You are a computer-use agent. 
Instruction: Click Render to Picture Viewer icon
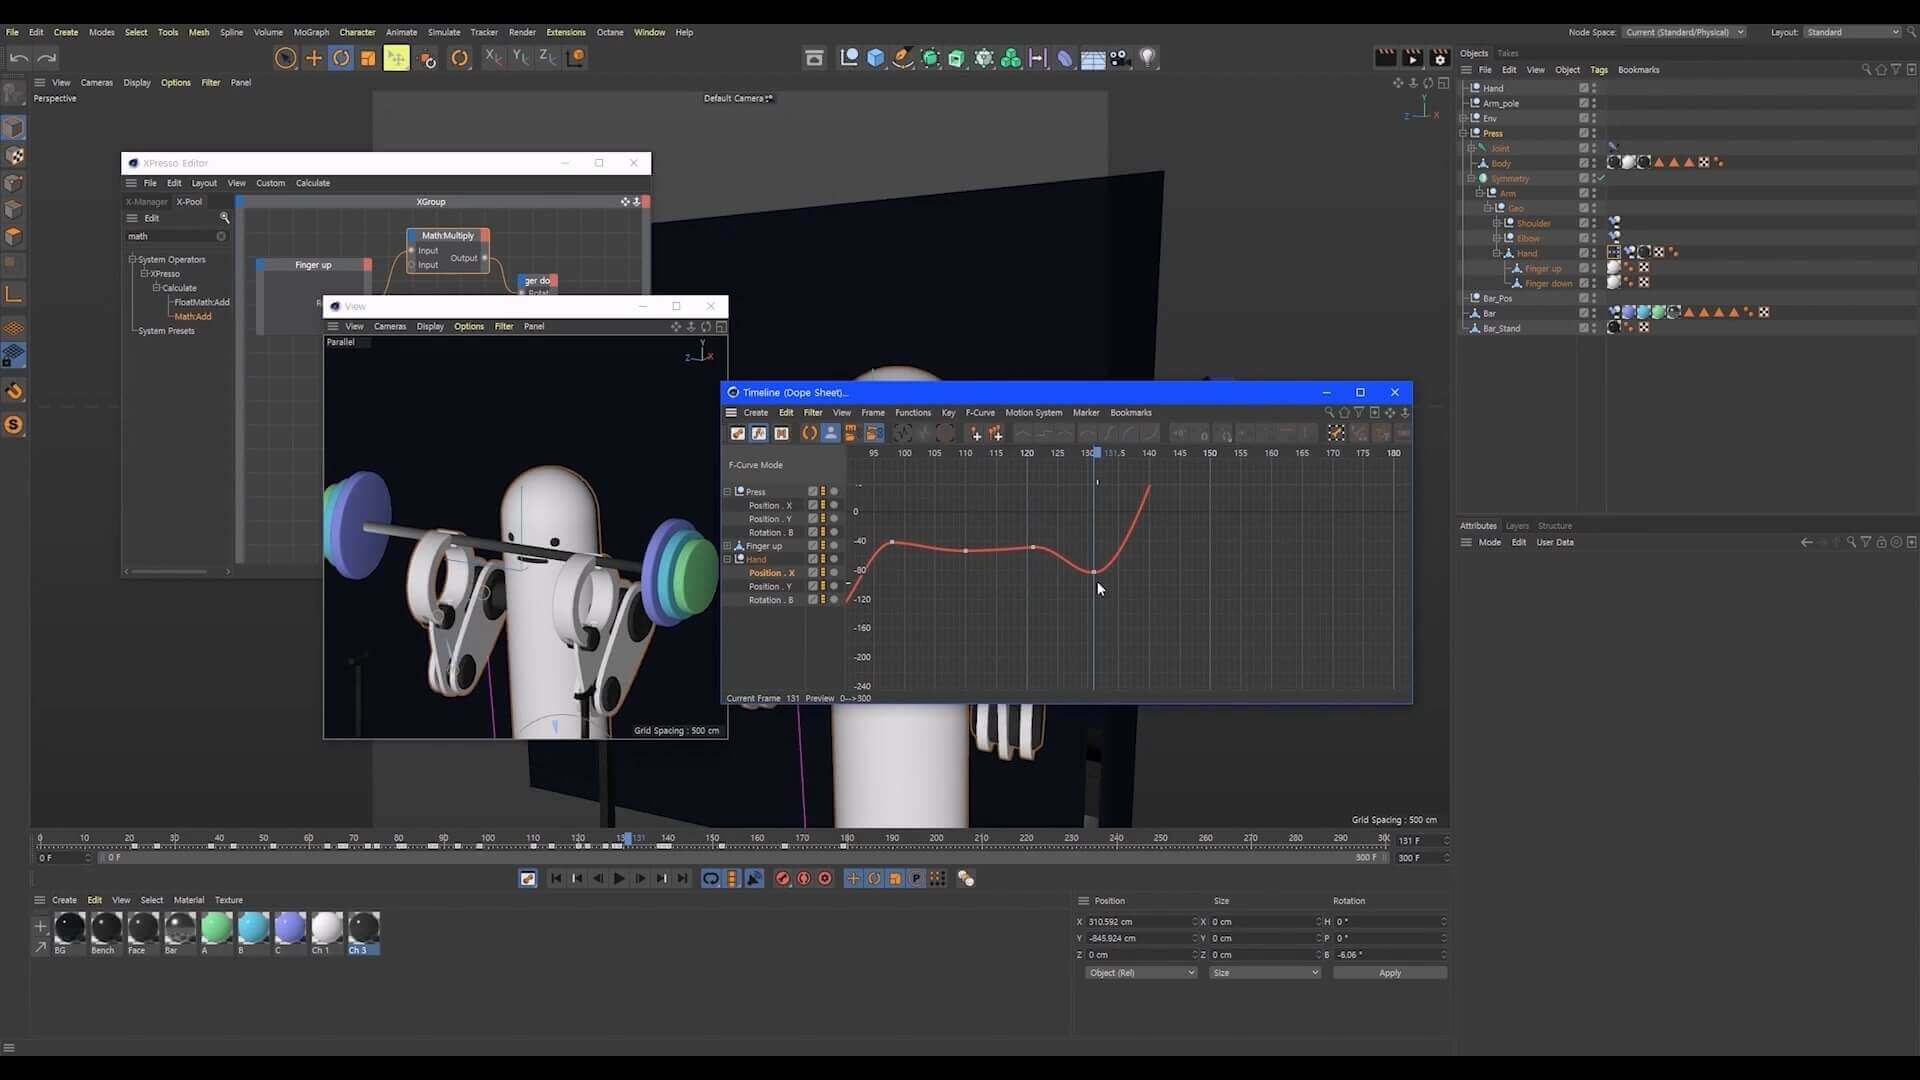1412,58
